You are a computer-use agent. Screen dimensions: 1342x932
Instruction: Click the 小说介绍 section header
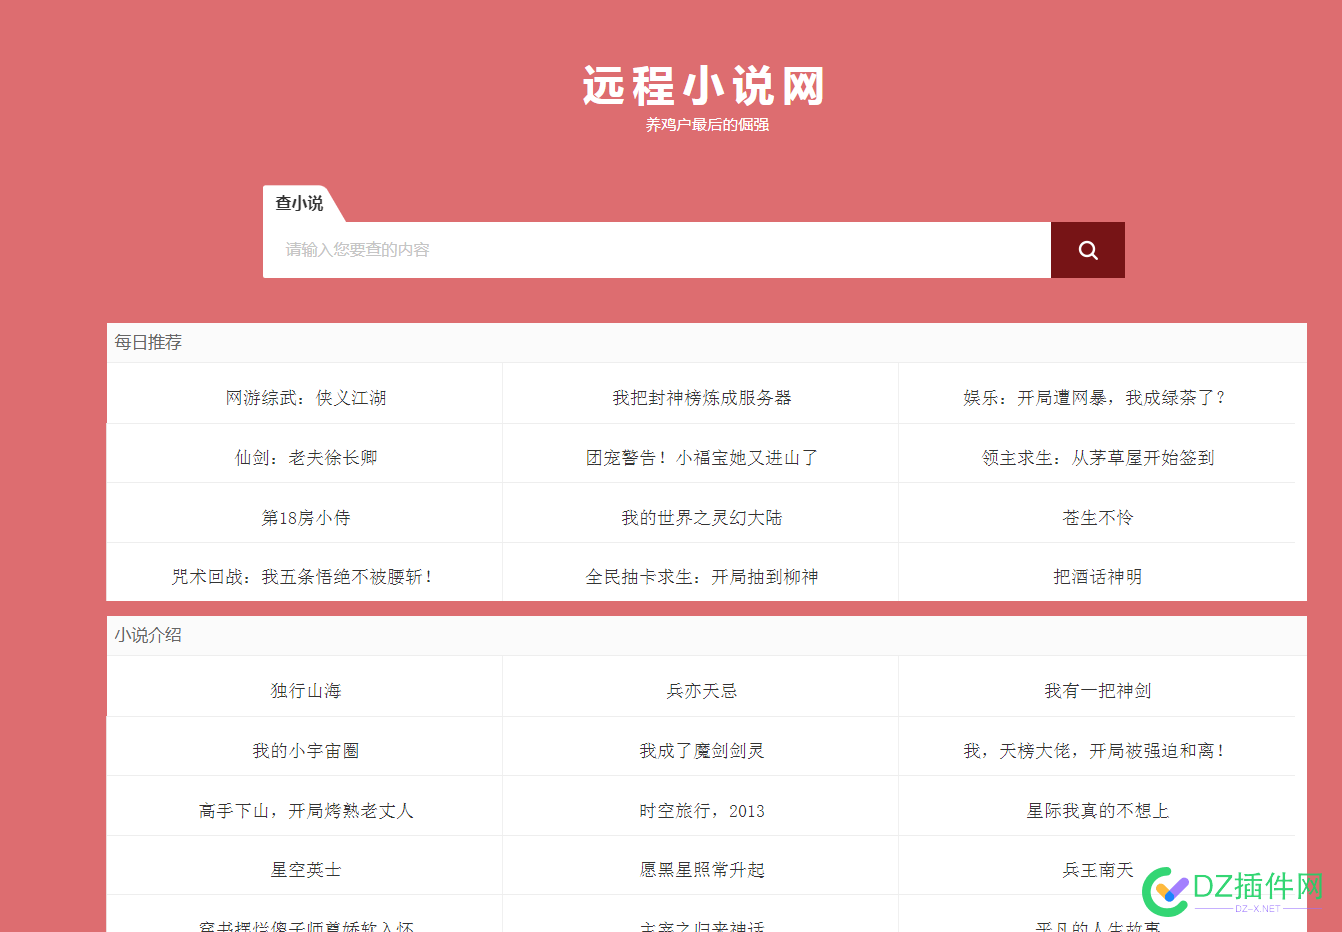coord(148,635)
